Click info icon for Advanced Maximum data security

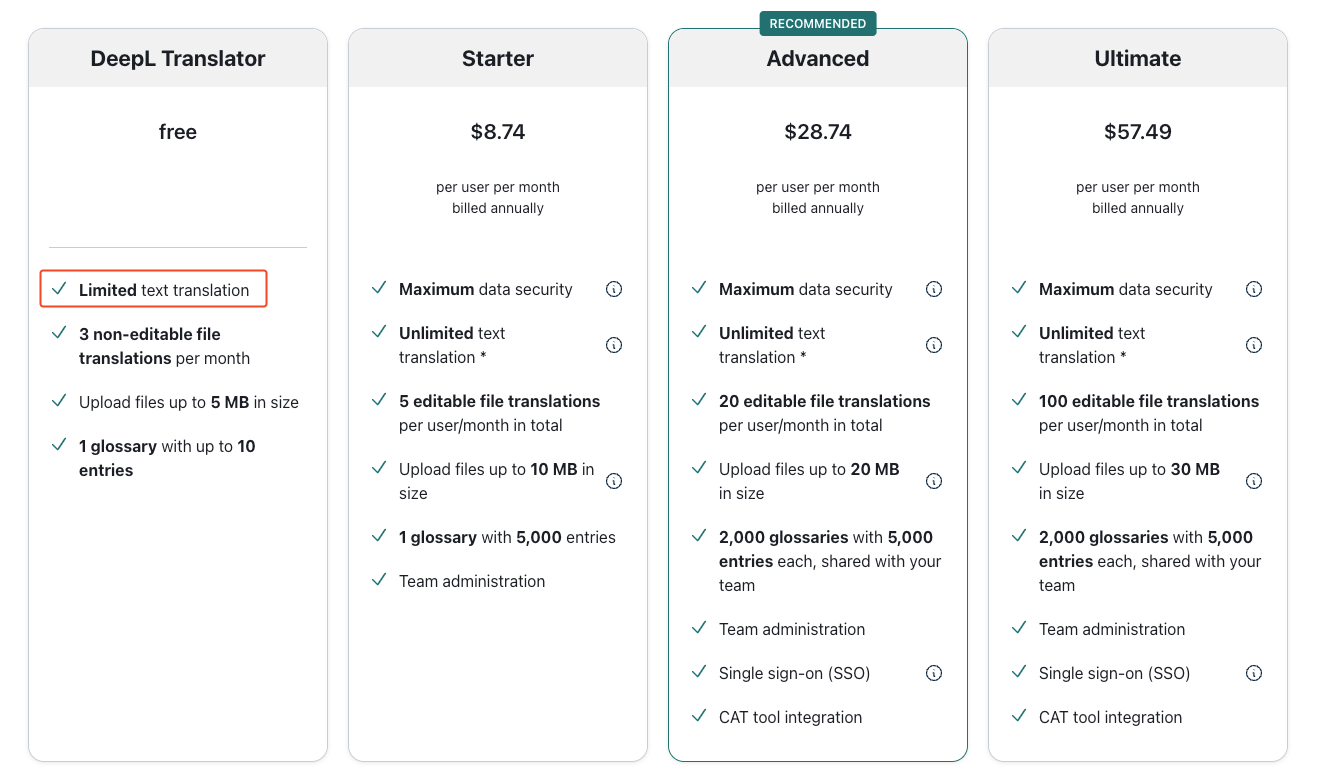point(934,289)
